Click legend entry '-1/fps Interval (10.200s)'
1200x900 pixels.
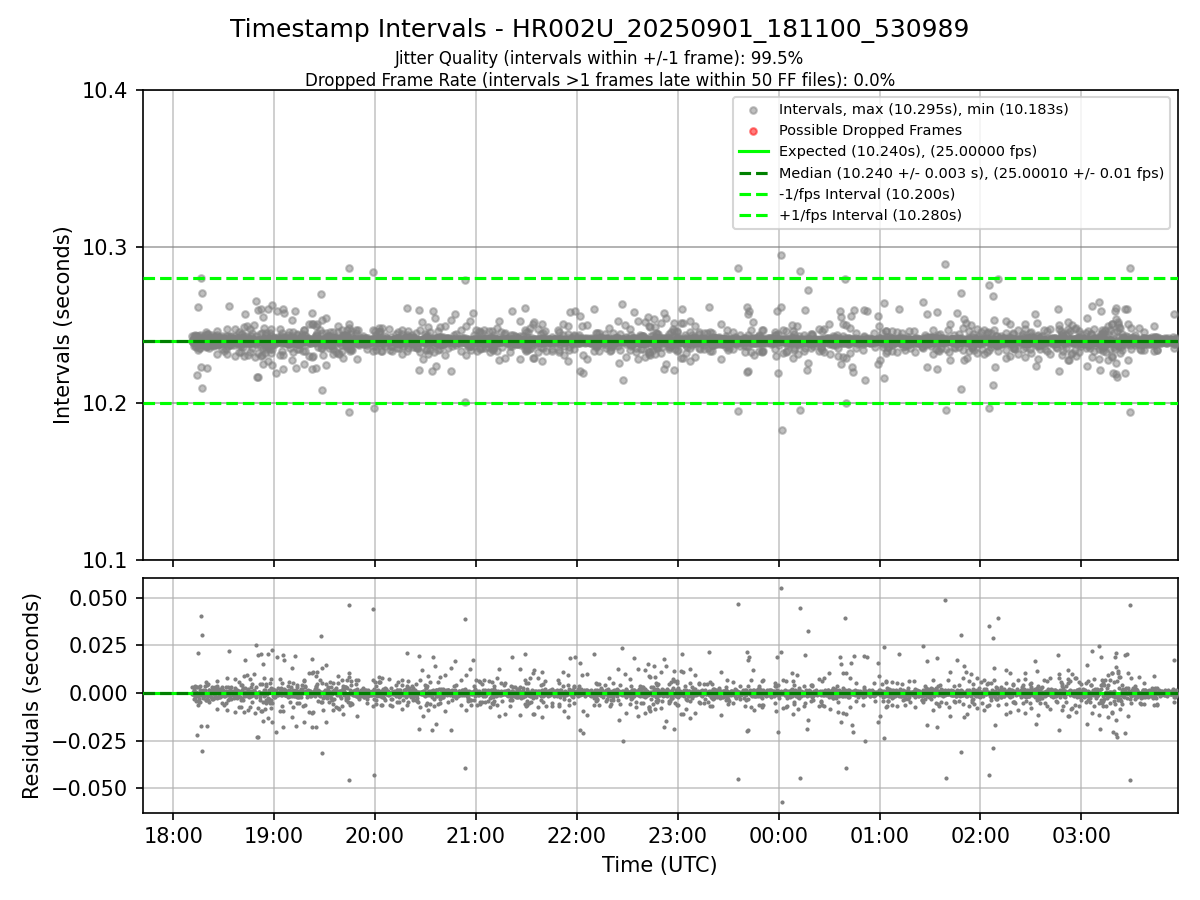pyautogui.click(x=866, y=193)
